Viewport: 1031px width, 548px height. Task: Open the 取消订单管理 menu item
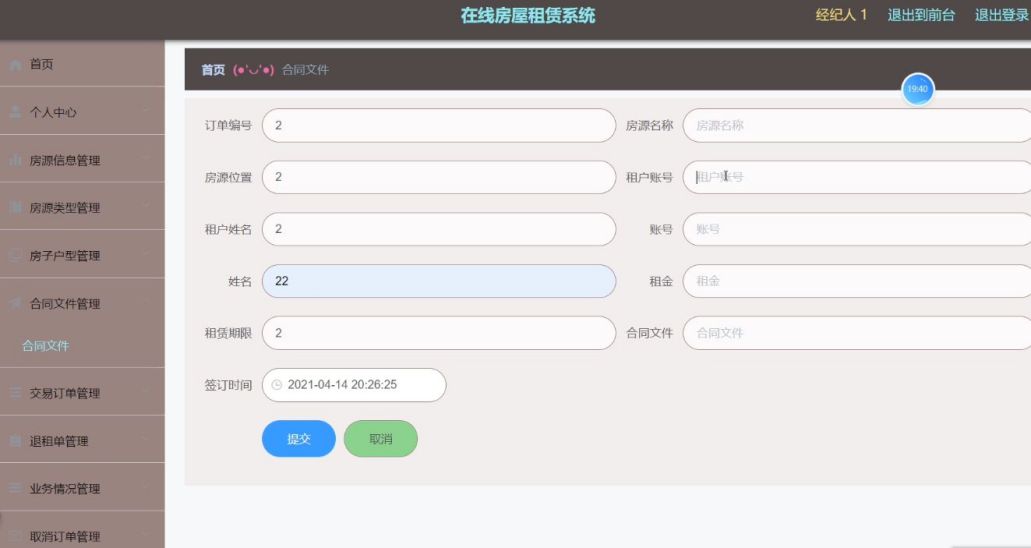point(82,536)
